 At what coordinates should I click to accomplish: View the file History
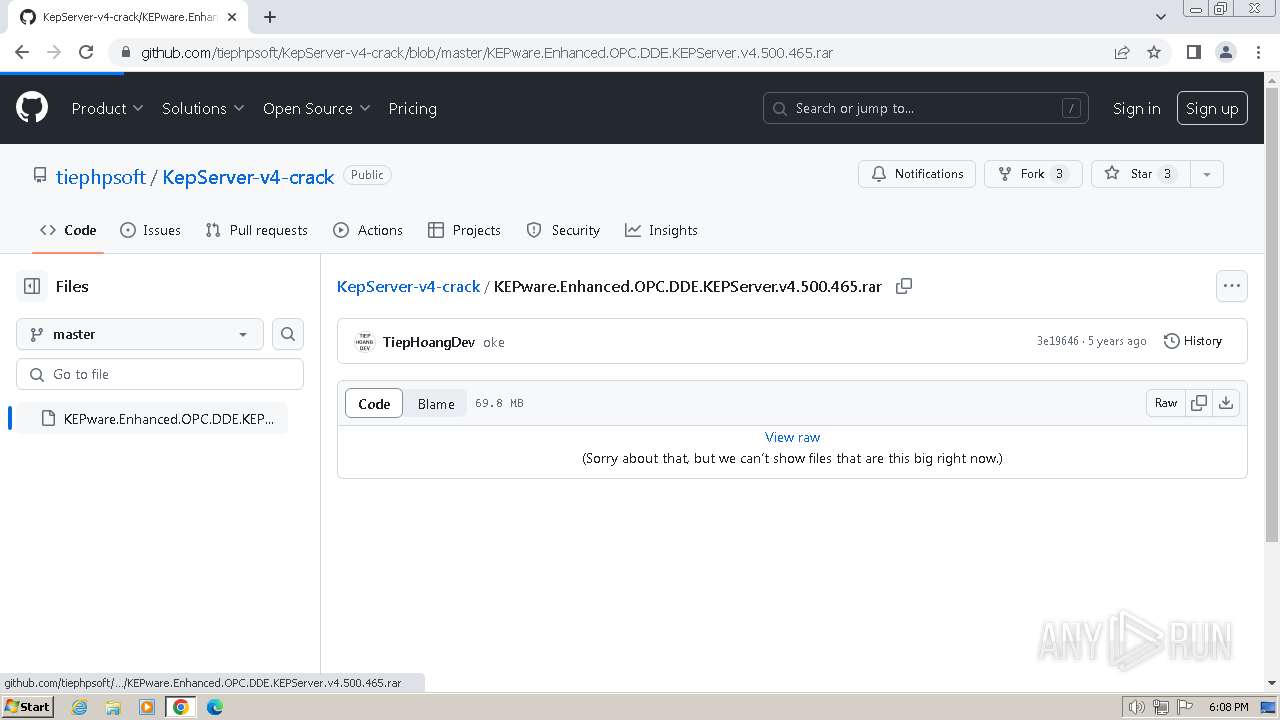[x=1193, y=341]
